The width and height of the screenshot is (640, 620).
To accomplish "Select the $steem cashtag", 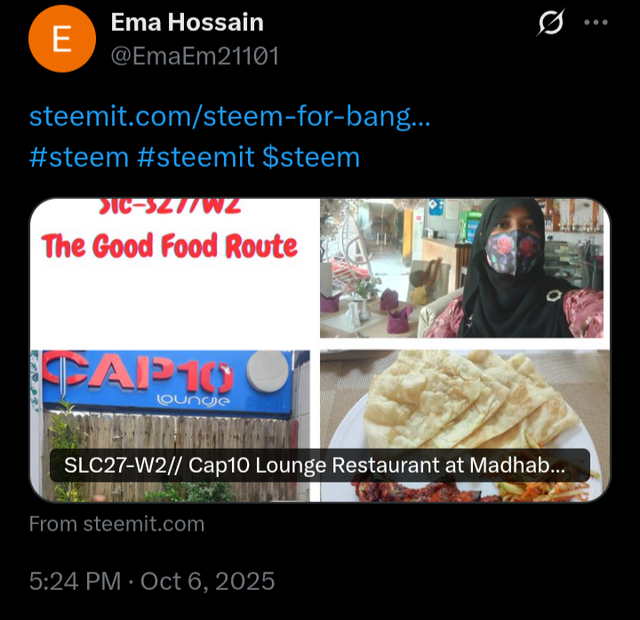I will 311,158.
